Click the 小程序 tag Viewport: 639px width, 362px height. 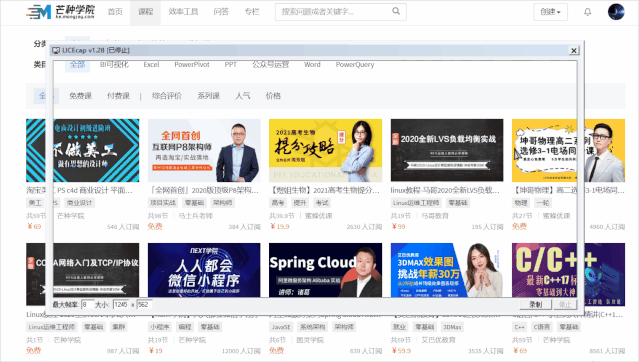click(159, 327)
